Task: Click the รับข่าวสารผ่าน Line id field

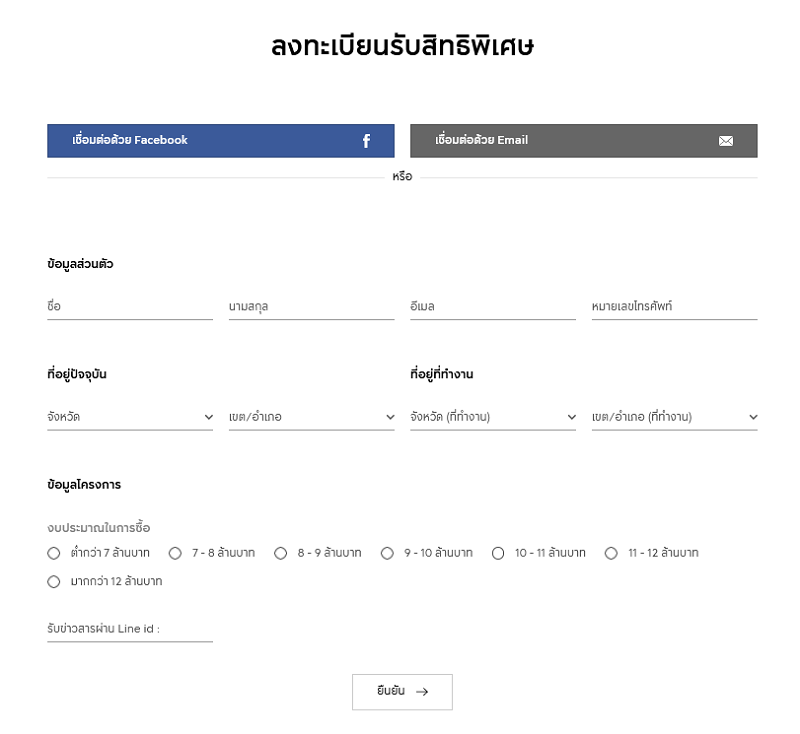Action: 130,629
